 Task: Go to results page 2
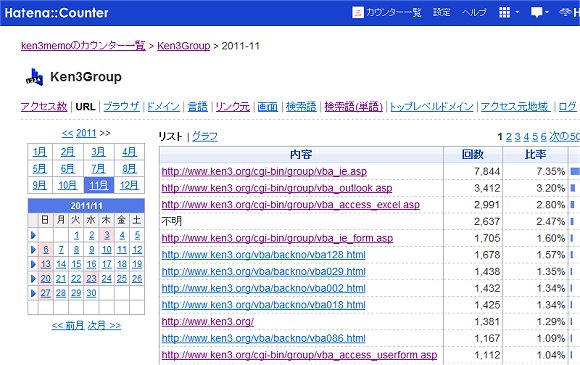point(509,137)
